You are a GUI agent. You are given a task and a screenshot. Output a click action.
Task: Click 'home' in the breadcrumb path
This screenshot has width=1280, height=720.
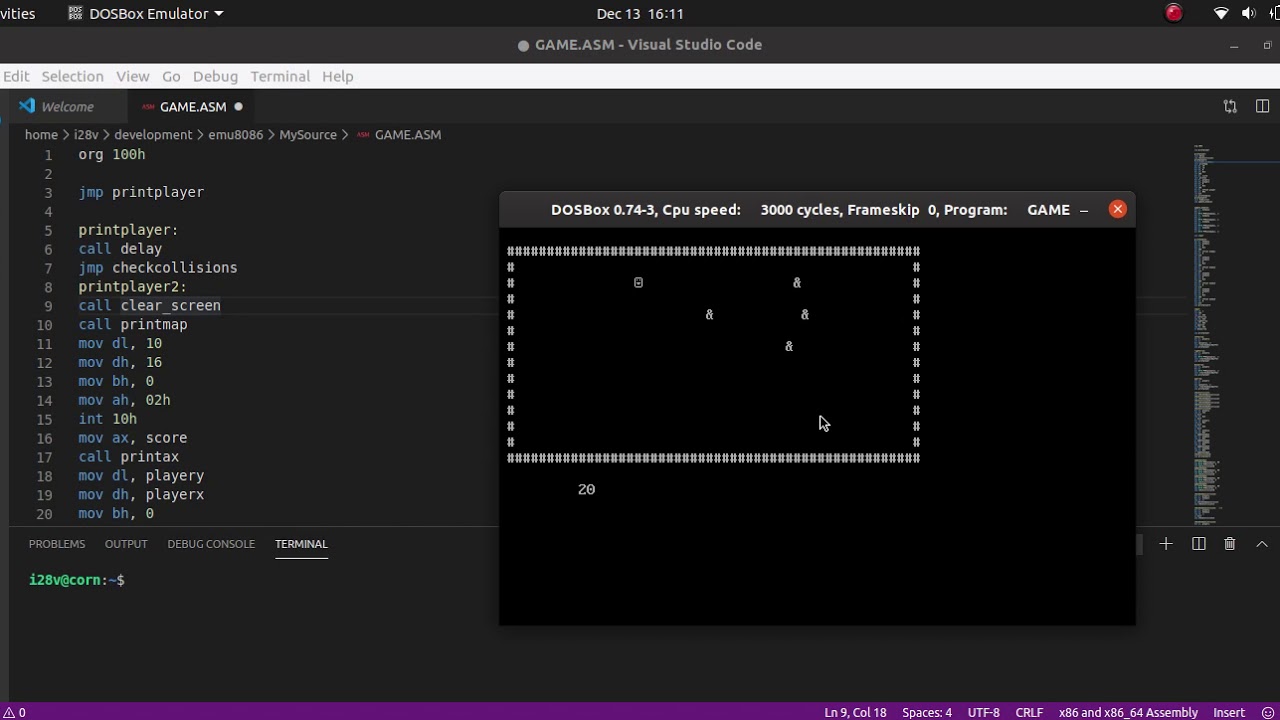tap(41, 134)
